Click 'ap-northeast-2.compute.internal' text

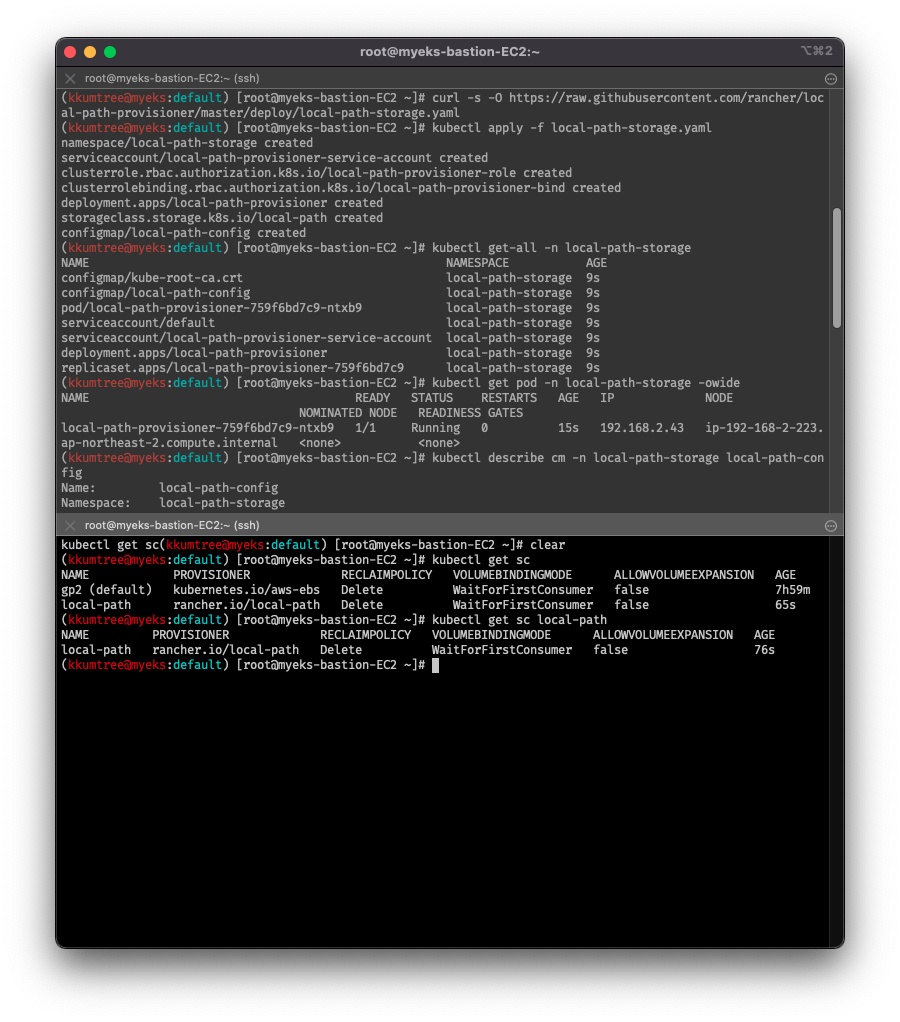(x=169, y=443)
